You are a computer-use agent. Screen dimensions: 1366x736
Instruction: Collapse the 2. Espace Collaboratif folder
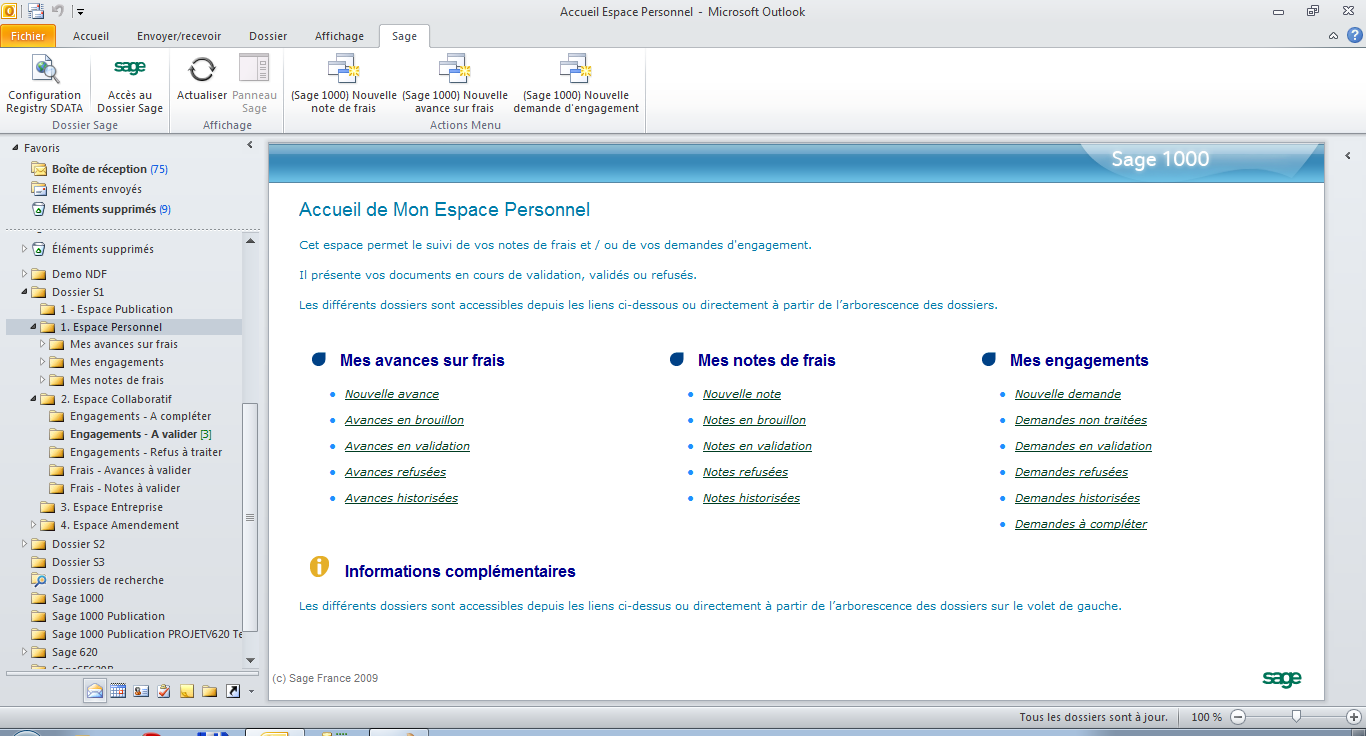click(x=33, y=399)
